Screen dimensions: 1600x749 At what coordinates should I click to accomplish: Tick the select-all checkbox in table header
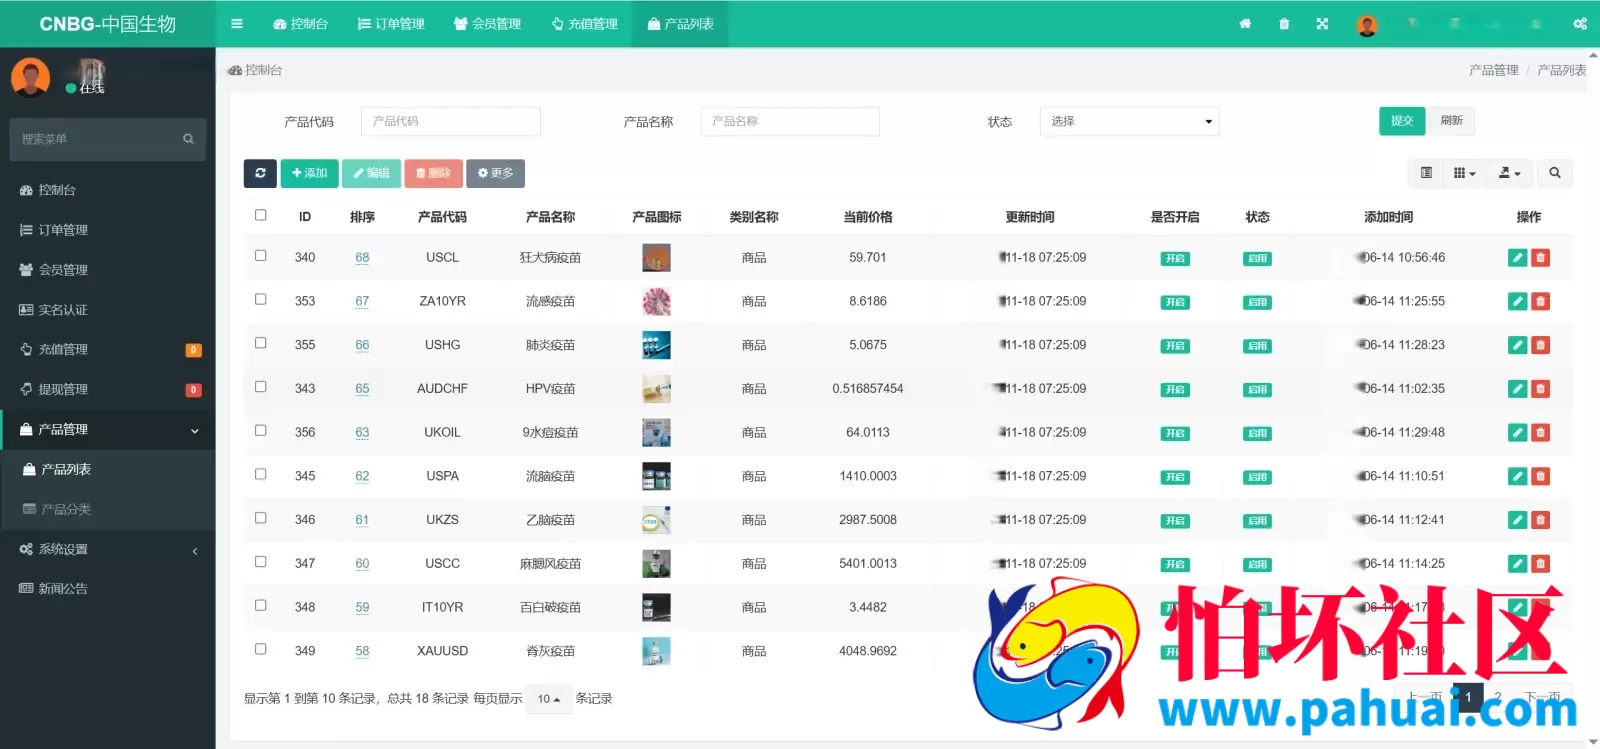point(261,215)
